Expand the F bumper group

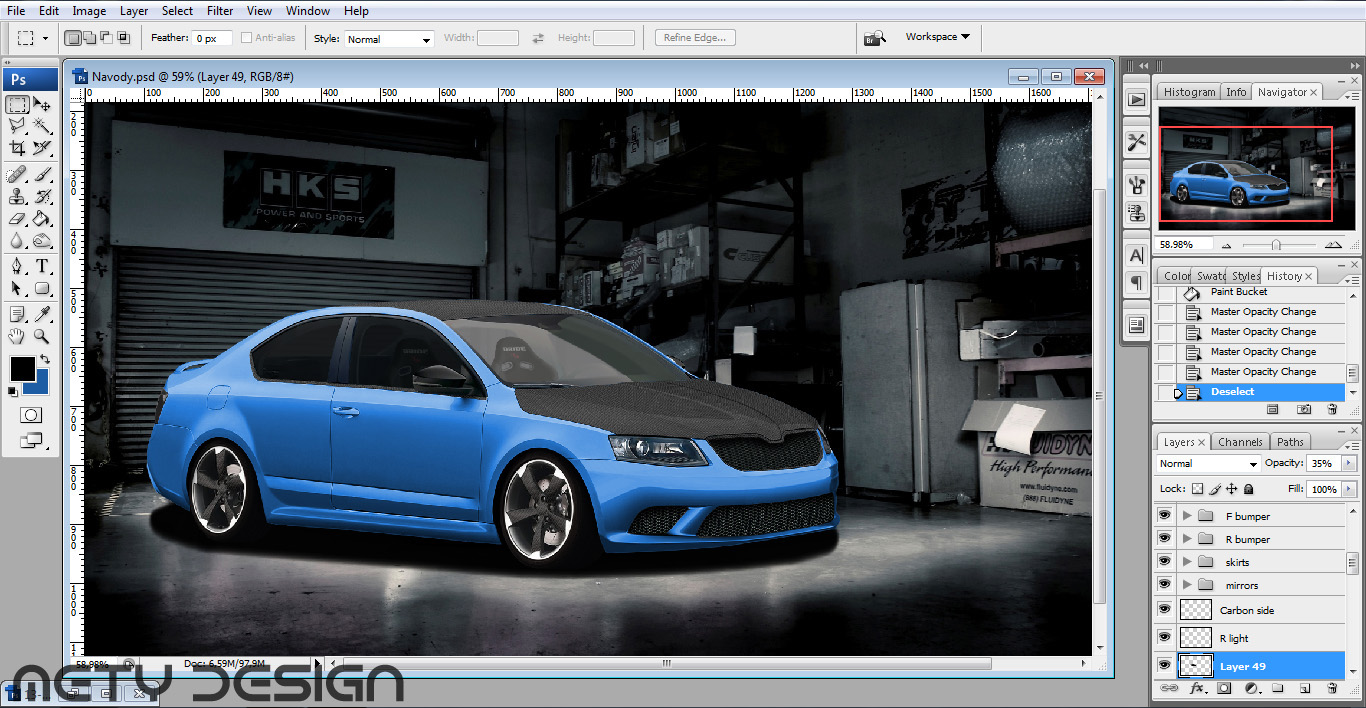pos(1188,516)
